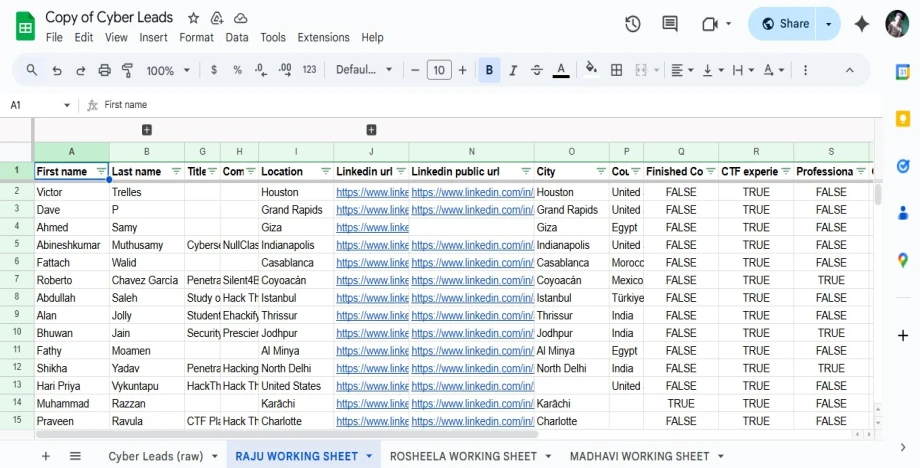
Task: Open the comments icon in header
Action: 669,24
